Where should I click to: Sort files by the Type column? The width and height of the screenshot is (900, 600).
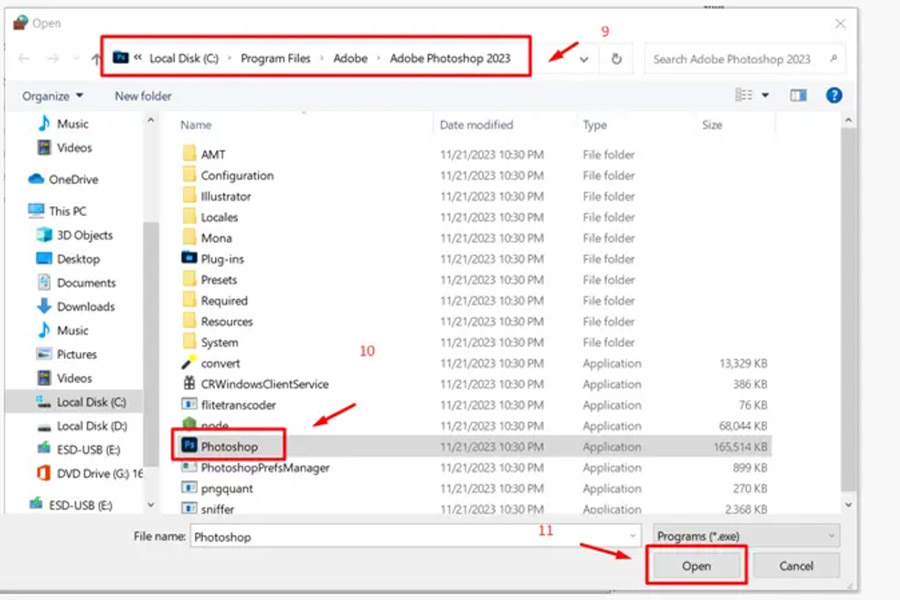point(595,125)
